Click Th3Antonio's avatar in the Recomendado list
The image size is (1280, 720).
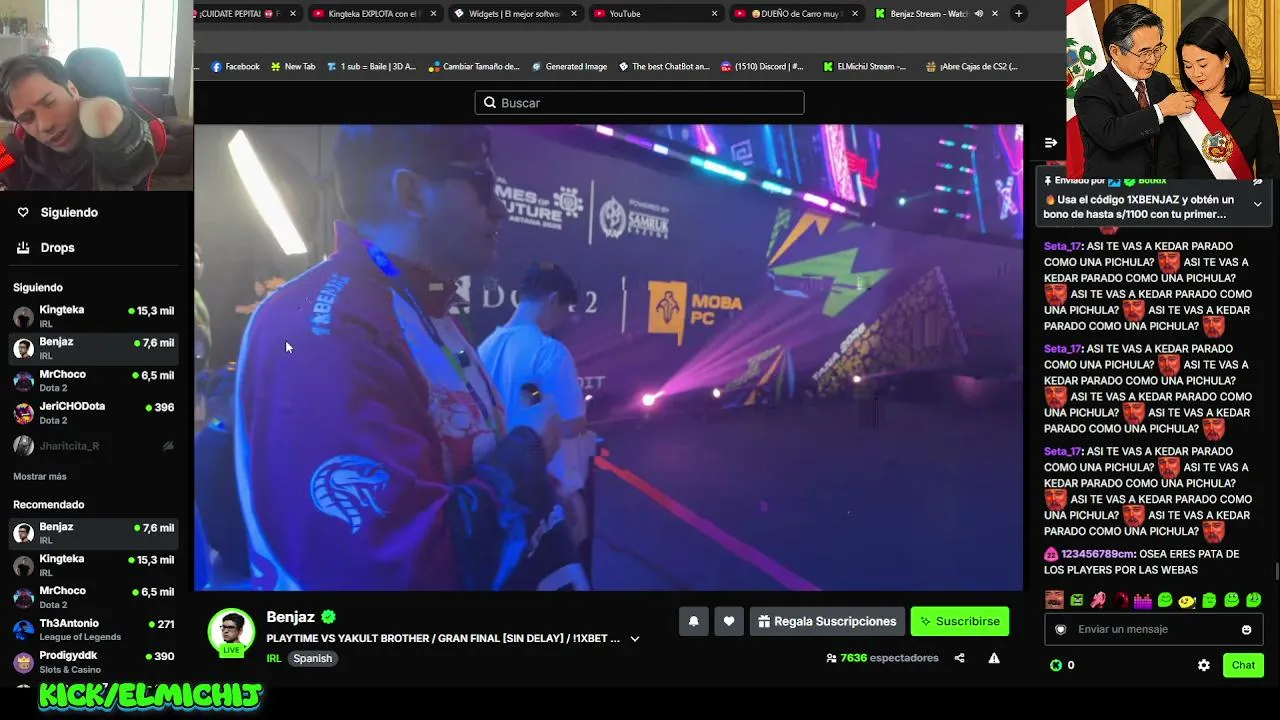(23, 630)
